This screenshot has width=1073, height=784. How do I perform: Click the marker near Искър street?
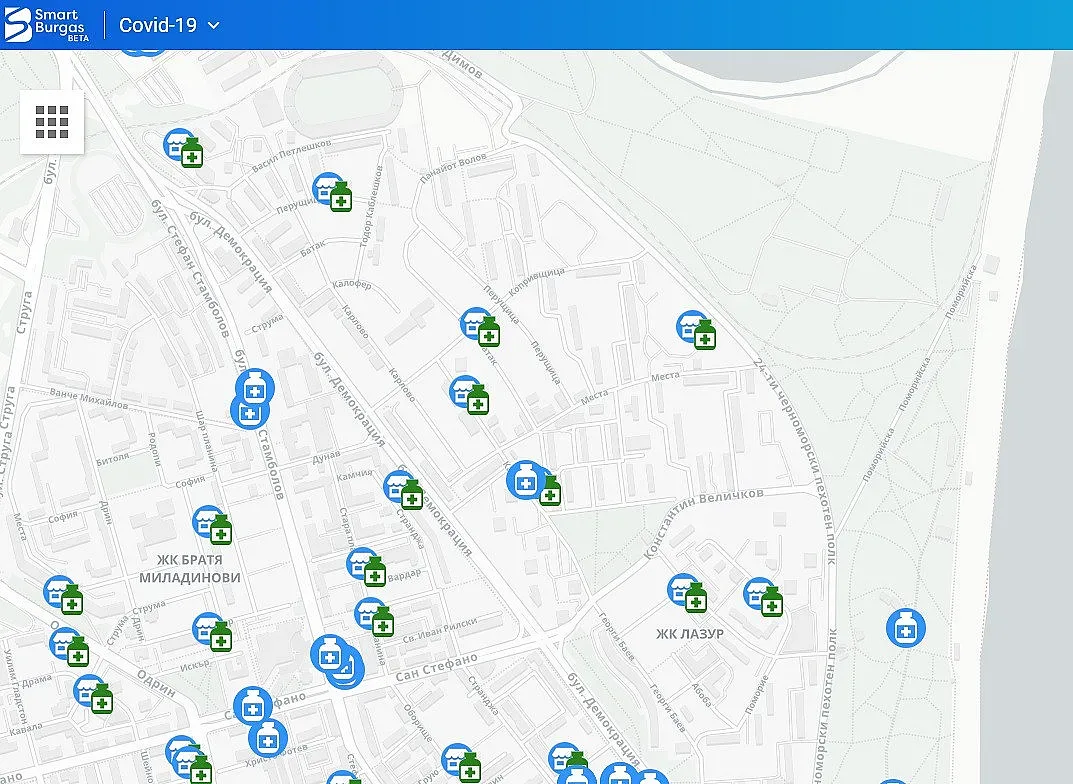click(x=212, y=631)
